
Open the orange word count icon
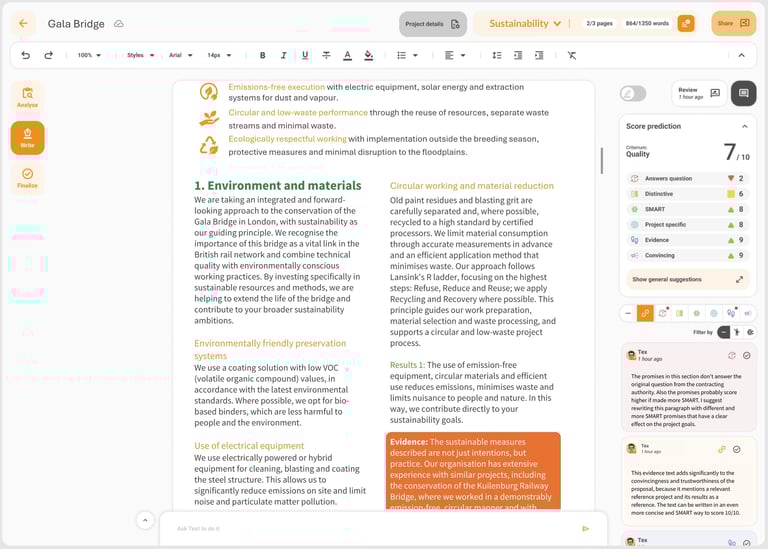[685, 23]
